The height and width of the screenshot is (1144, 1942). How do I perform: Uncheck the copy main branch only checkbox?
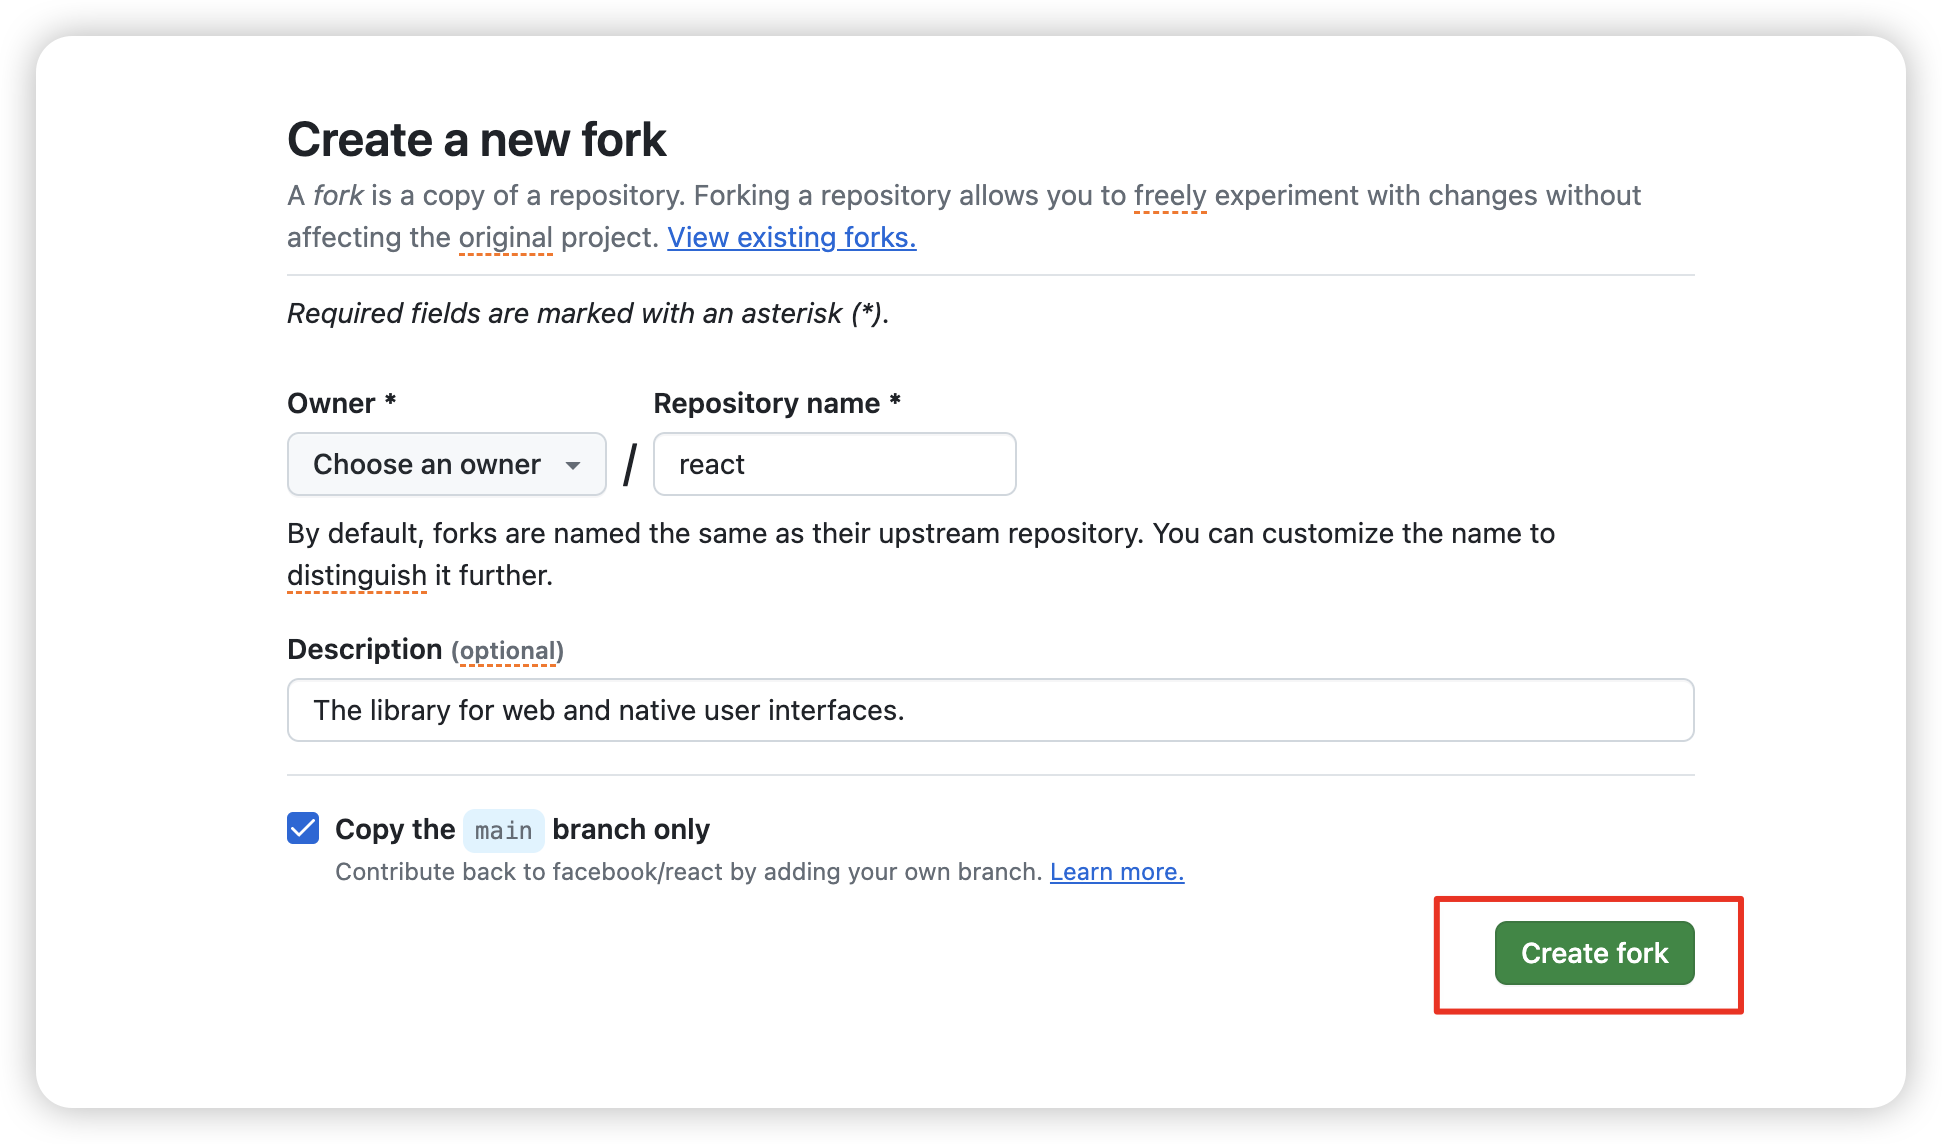pos(303,828)
